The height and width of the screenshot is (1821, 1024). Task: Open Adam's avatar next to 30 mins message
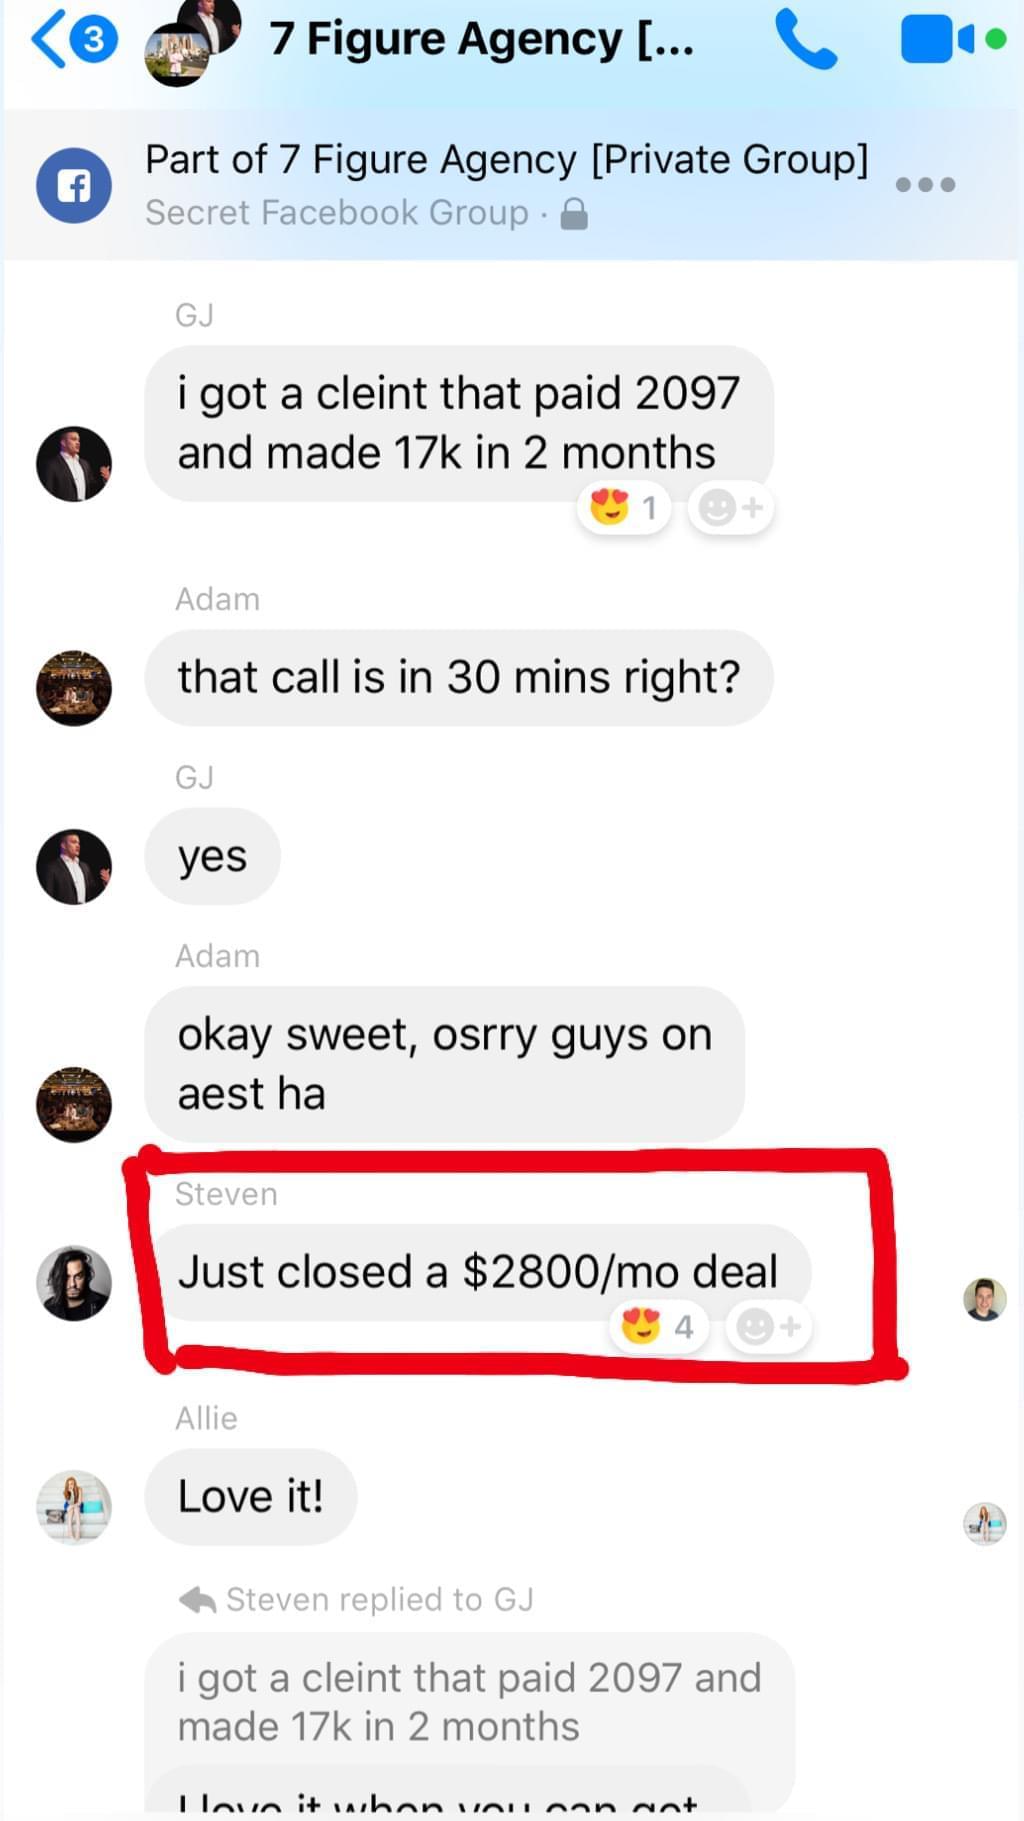pos(74,688)
